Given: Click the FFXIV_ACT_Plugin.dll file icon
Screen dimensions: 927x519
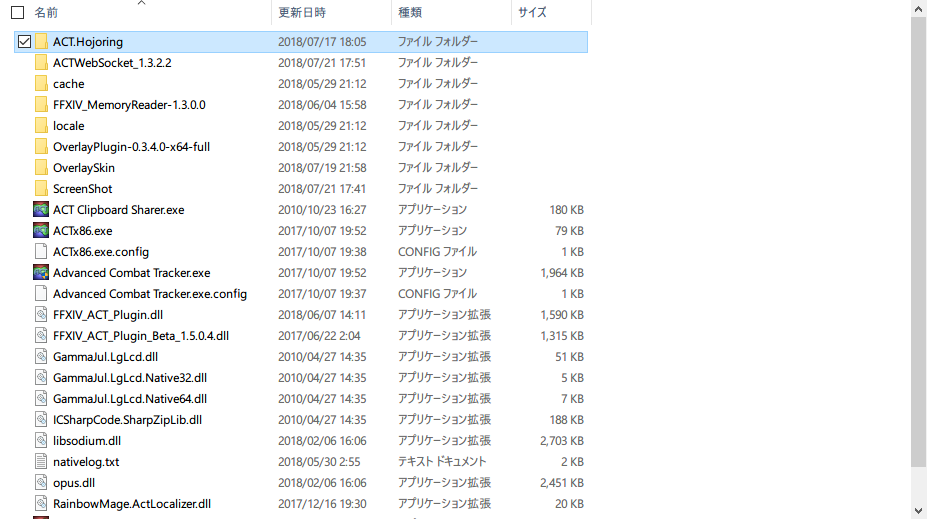Looking at the screenshot, I should (41, 314).
